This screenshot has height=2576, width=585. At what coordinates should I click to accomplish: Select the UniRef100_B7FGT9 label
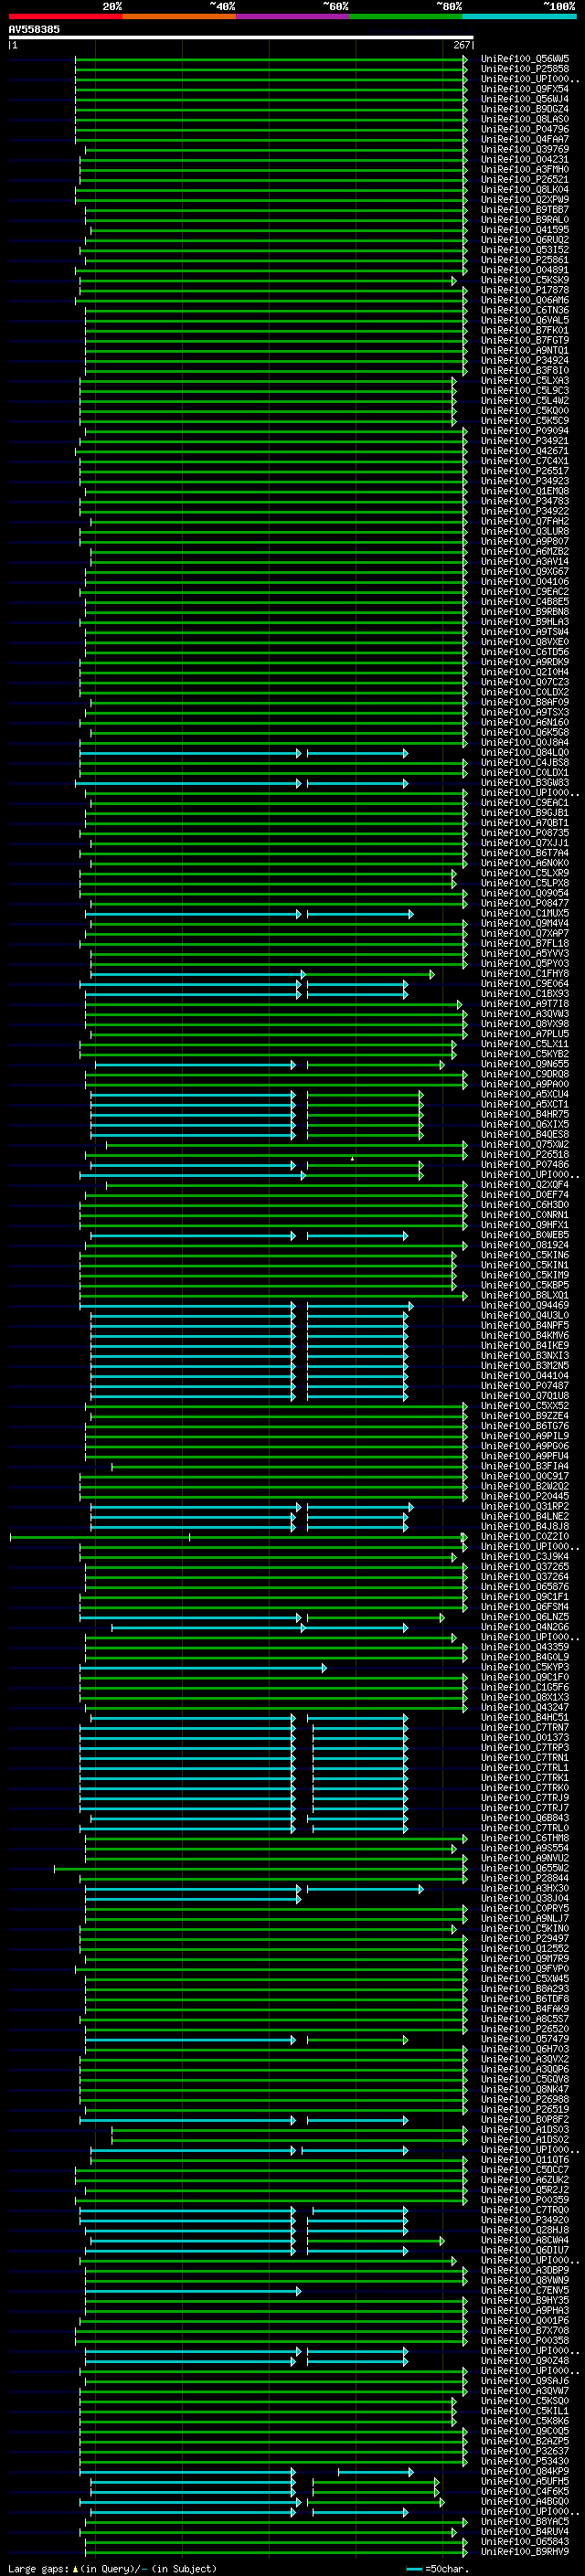tap(525, 340)
